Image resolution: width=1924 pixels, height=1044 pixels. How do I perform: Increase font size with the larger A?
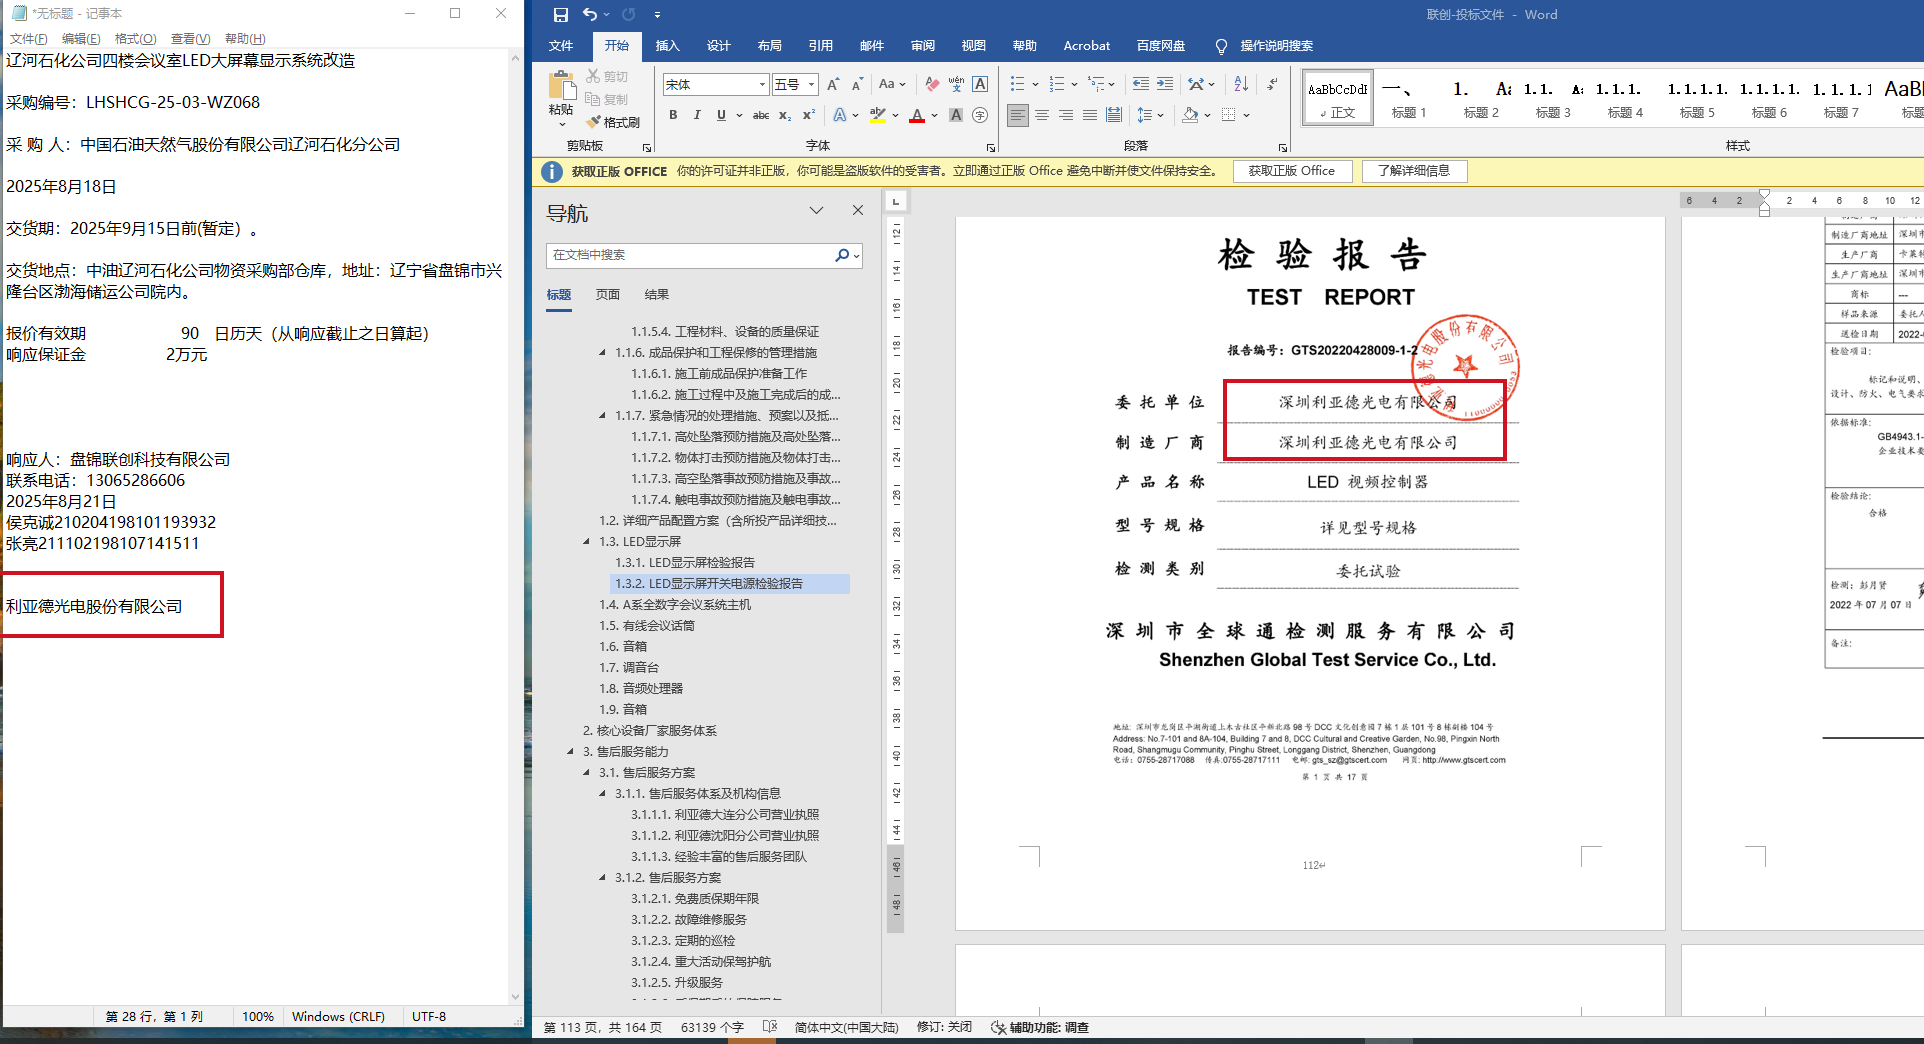833,85
